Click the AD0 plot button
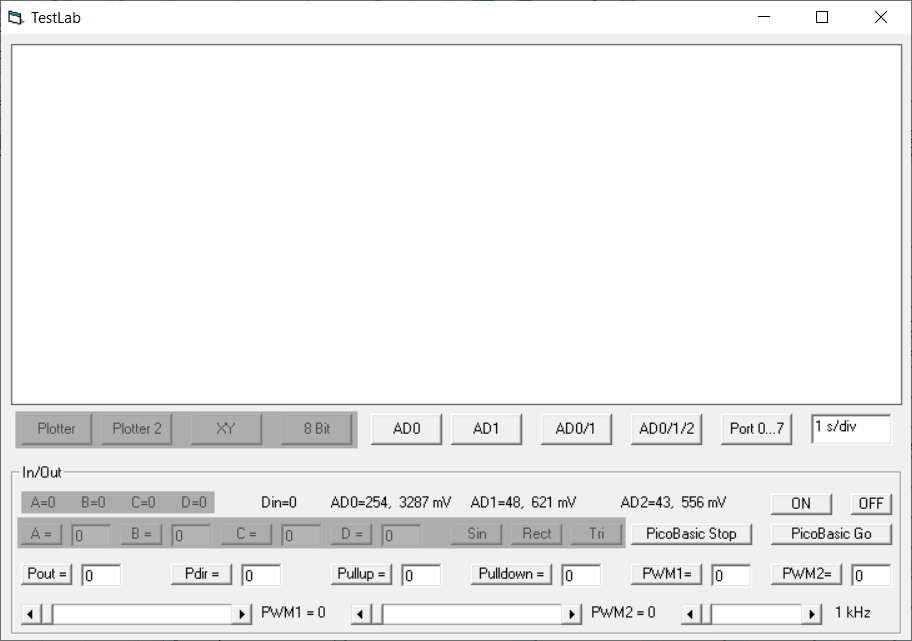This screenshot has width=912, height=641. pyautogui.click(x=406, y=429)
